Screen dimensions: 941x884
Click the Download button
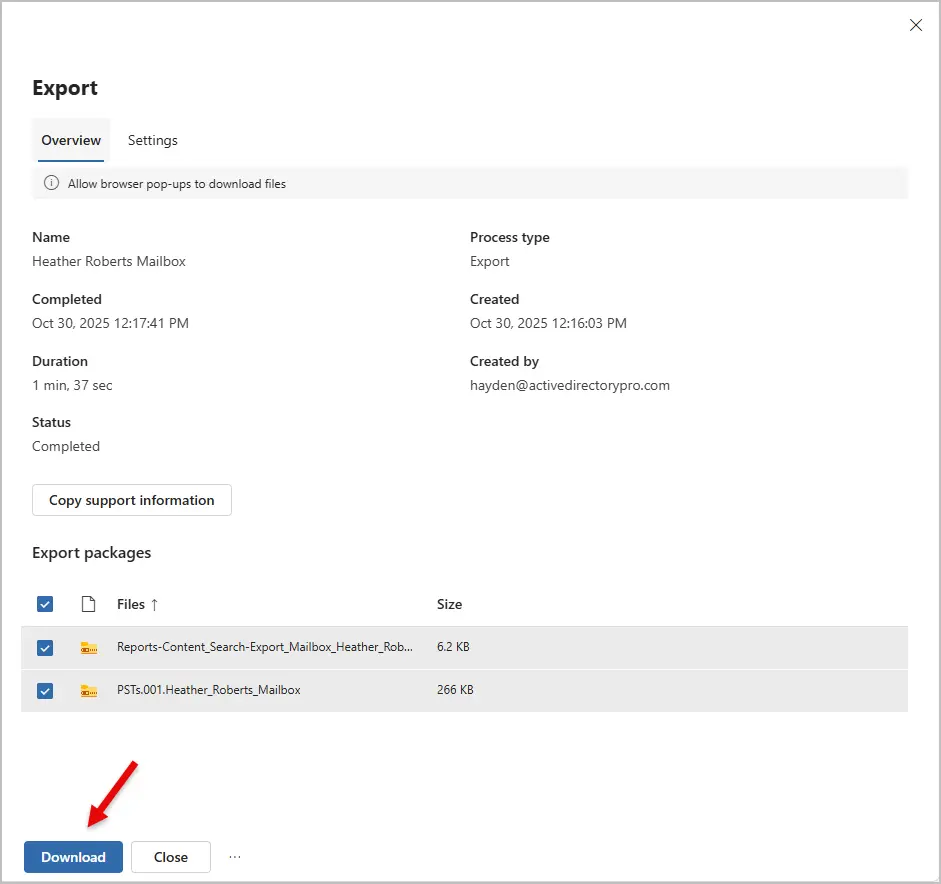pos(73,857)
